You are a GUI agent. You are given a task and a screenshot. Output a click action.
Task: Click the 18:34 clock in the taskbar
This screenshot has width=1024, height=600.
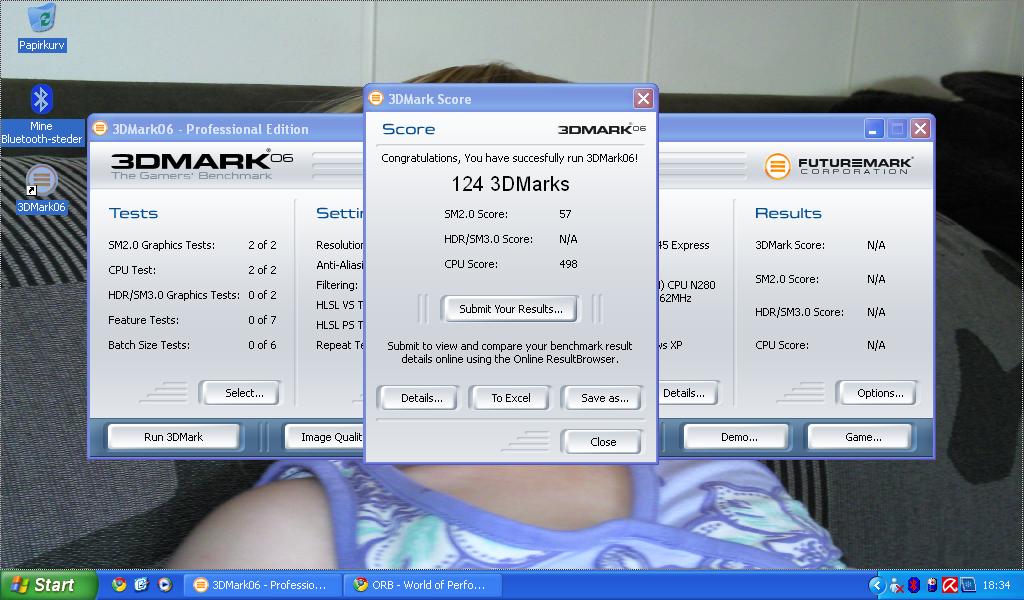point(997,585)
